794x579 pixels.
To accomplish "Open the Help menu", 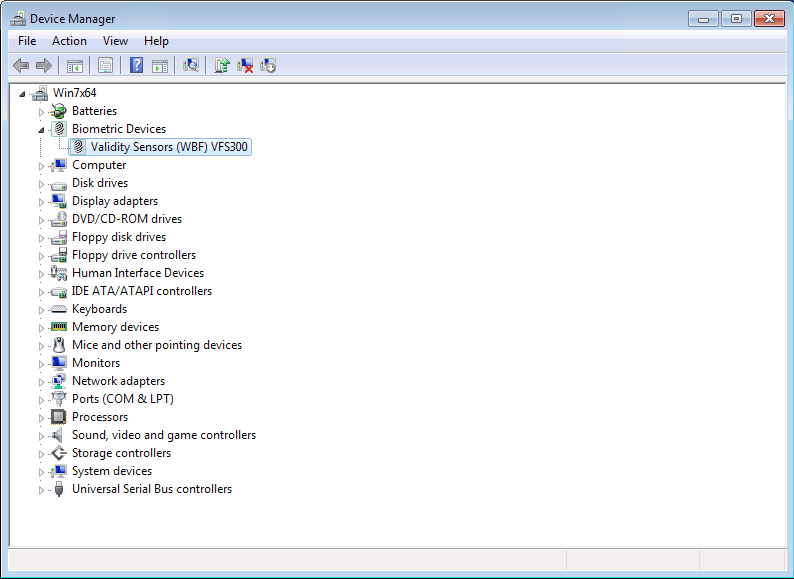I will coord(156,41).
